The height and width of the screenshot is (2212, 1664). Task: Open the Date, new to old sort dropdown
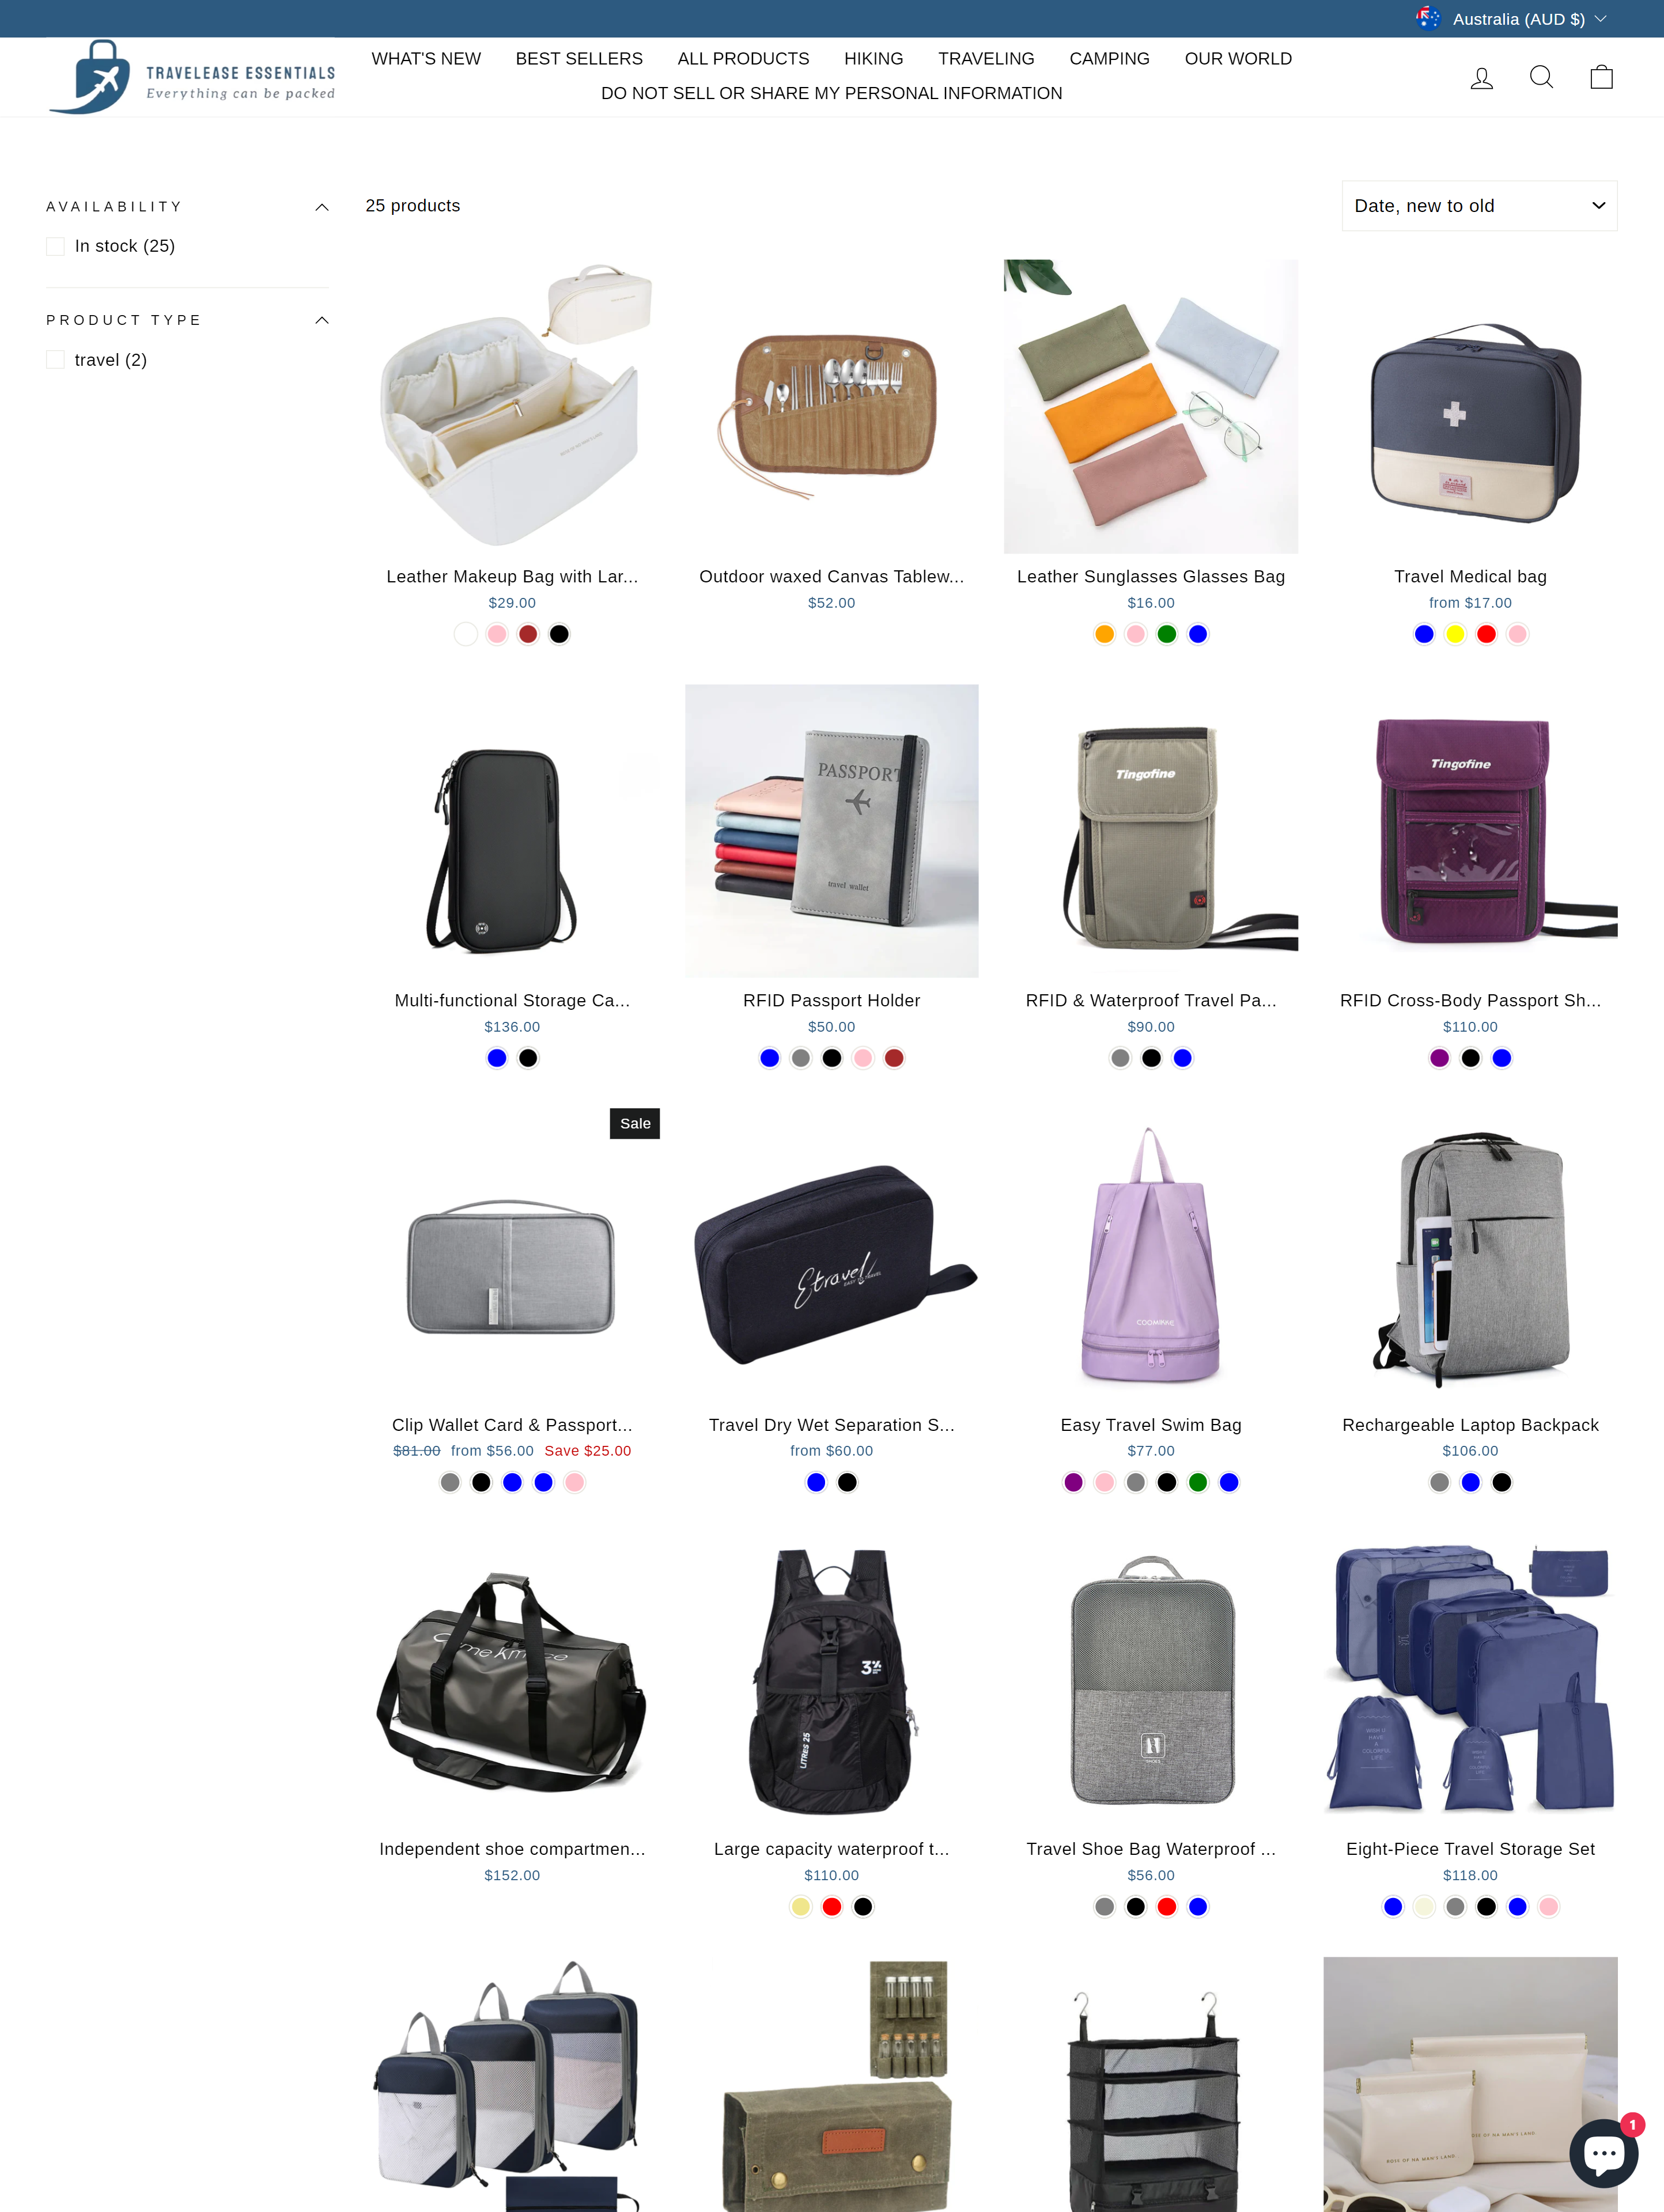(x=1479, y=206)
